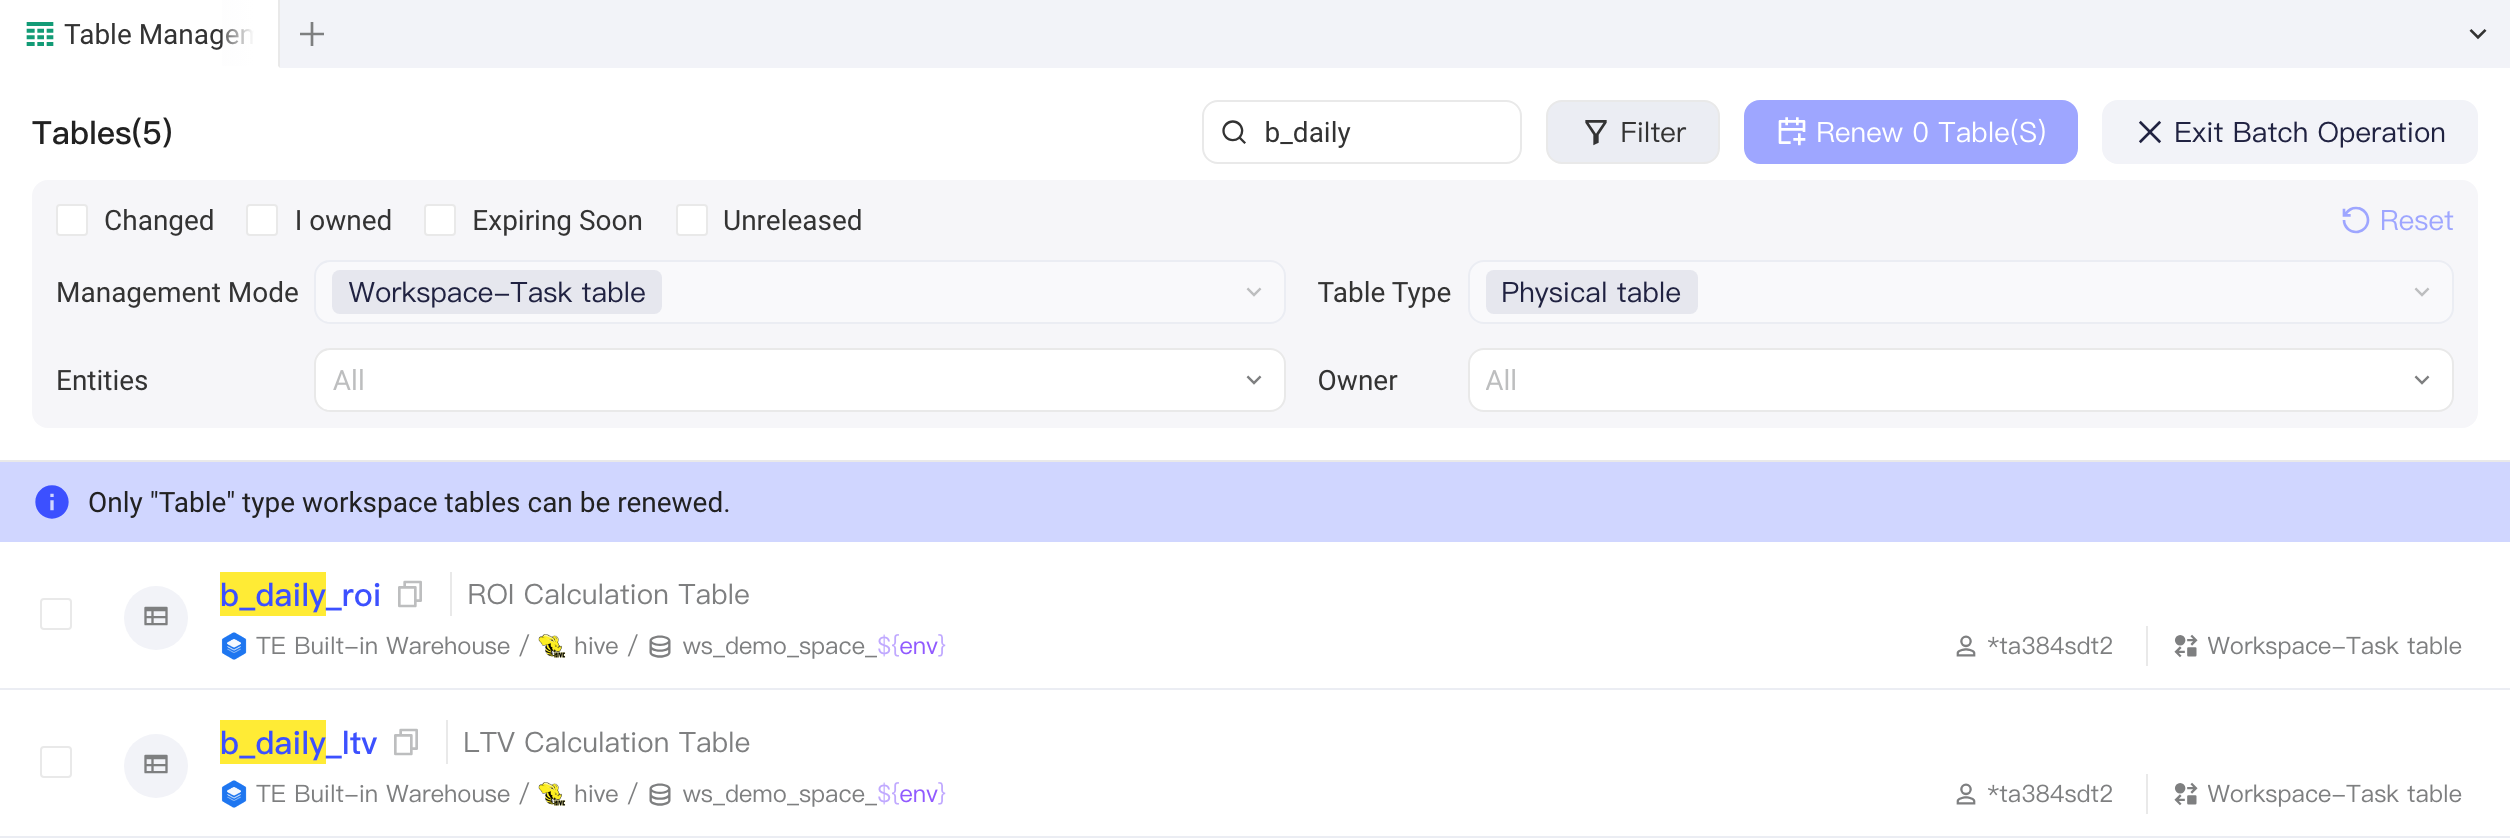Click the search magnifier icon
This screenshot has height=838, width=2510.
[x=1234, y=132]
